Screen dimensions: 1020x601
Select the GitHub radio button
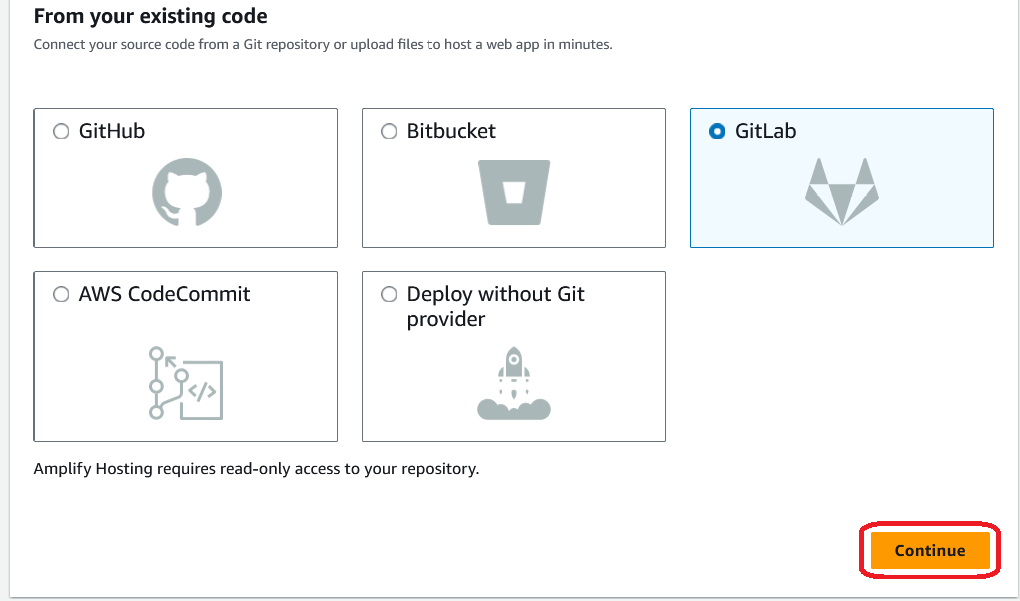point(61,131)
